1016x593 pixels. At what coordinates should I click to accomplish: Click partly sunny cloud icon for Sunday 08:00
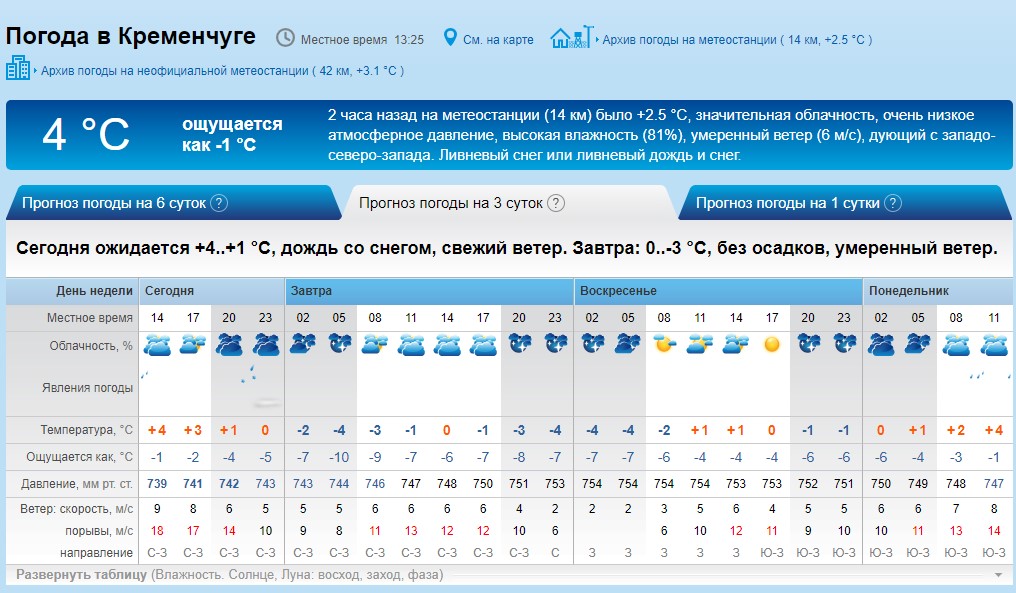click(664, 345)
